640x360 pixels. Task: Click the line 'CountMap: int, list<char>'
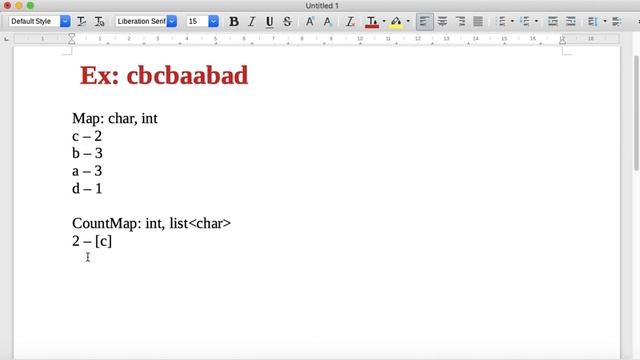point(151,224)
